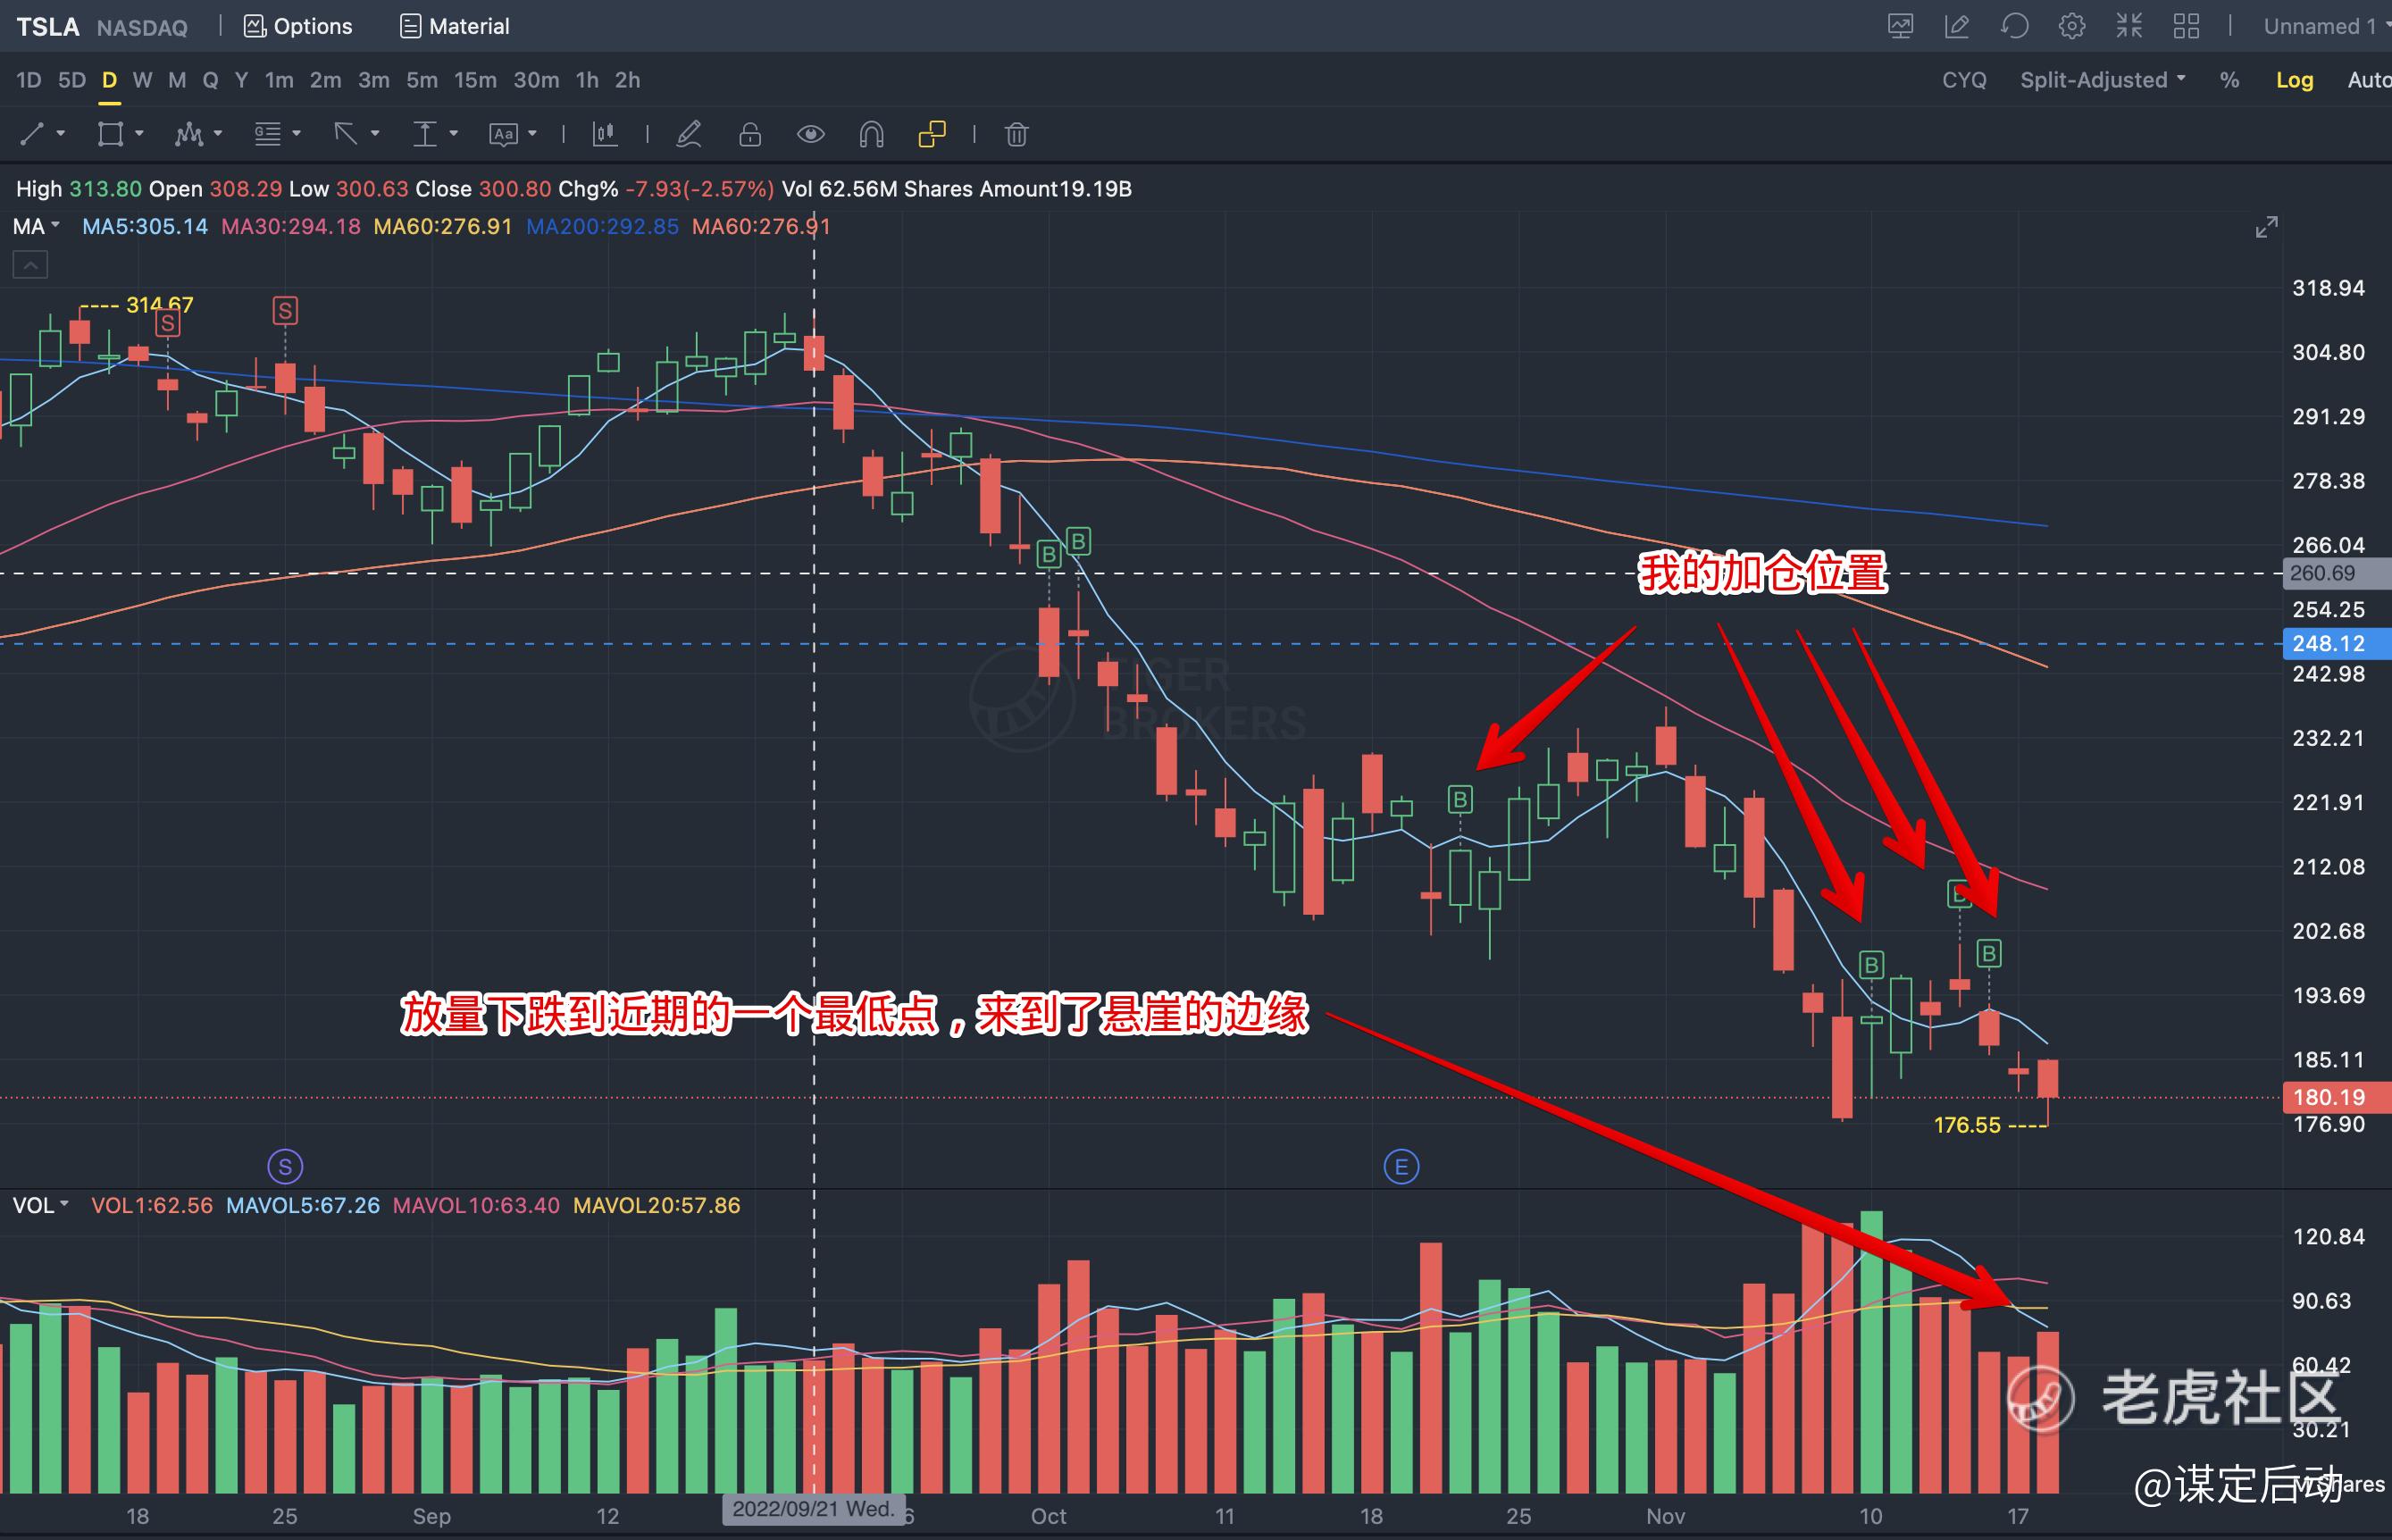
Task: Switch to the 15m timeframe tab
Action: pyautogui.click(x=475, y=80)
